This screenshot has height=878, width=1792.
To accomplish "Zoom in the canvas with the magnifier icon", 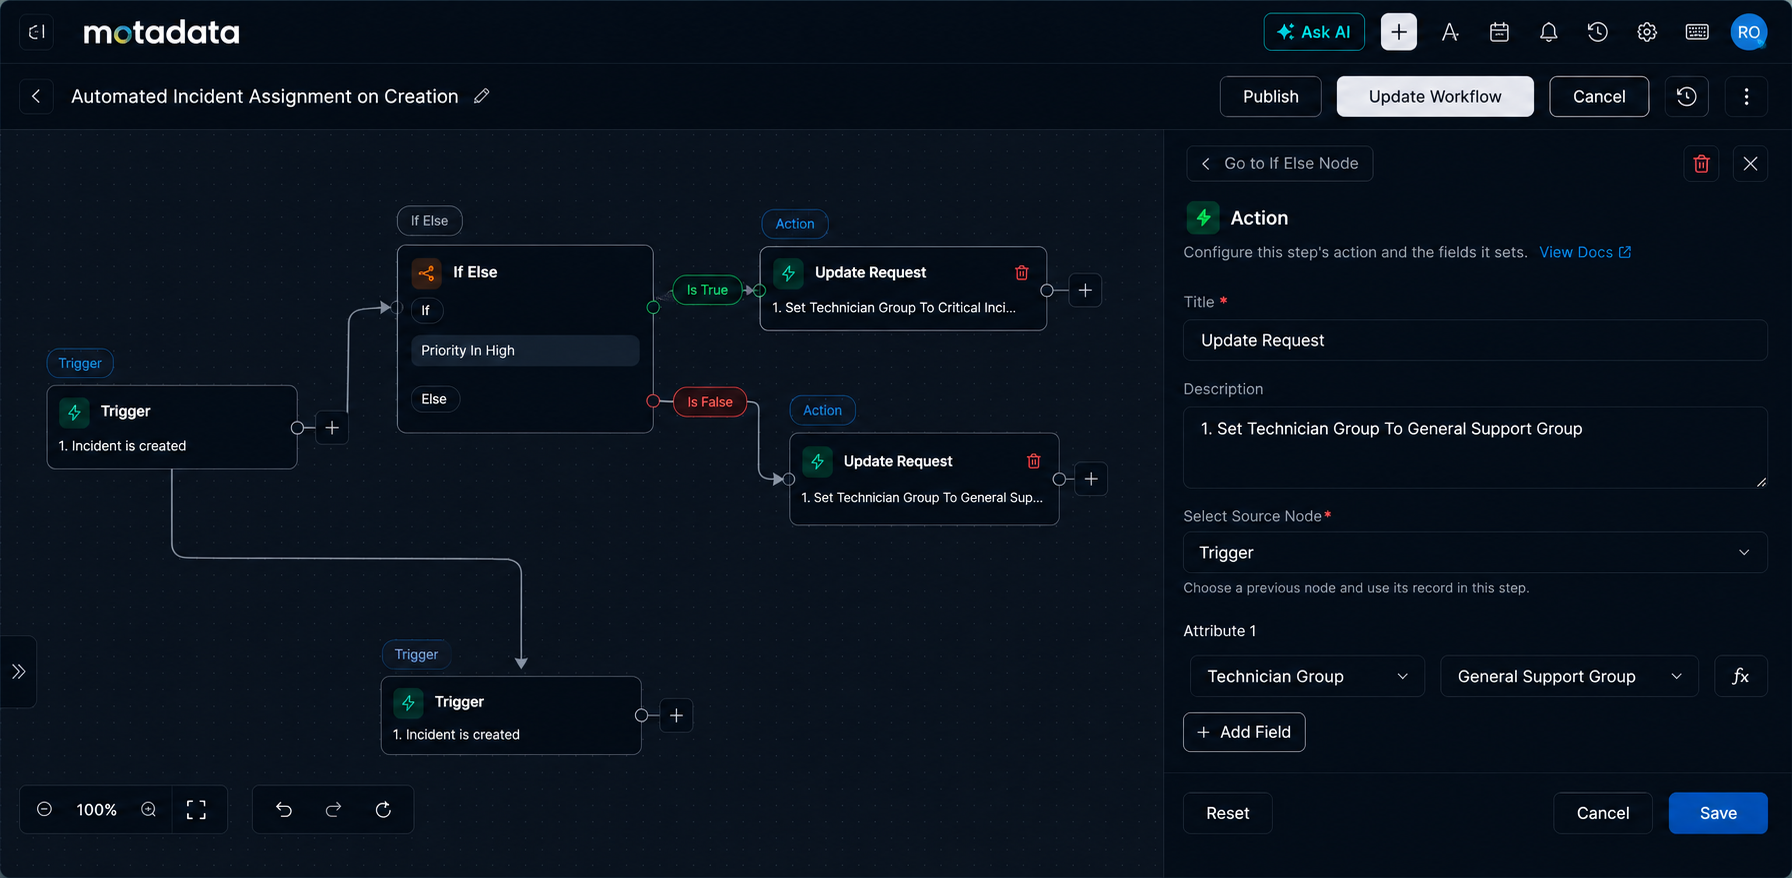I will tap(148, 809).
